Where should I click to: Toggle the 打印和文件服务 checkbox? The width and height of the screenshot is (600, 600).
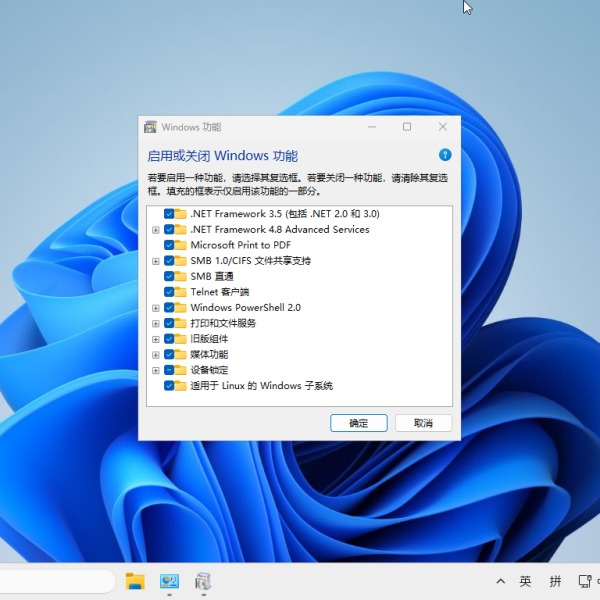click(169, 323)
